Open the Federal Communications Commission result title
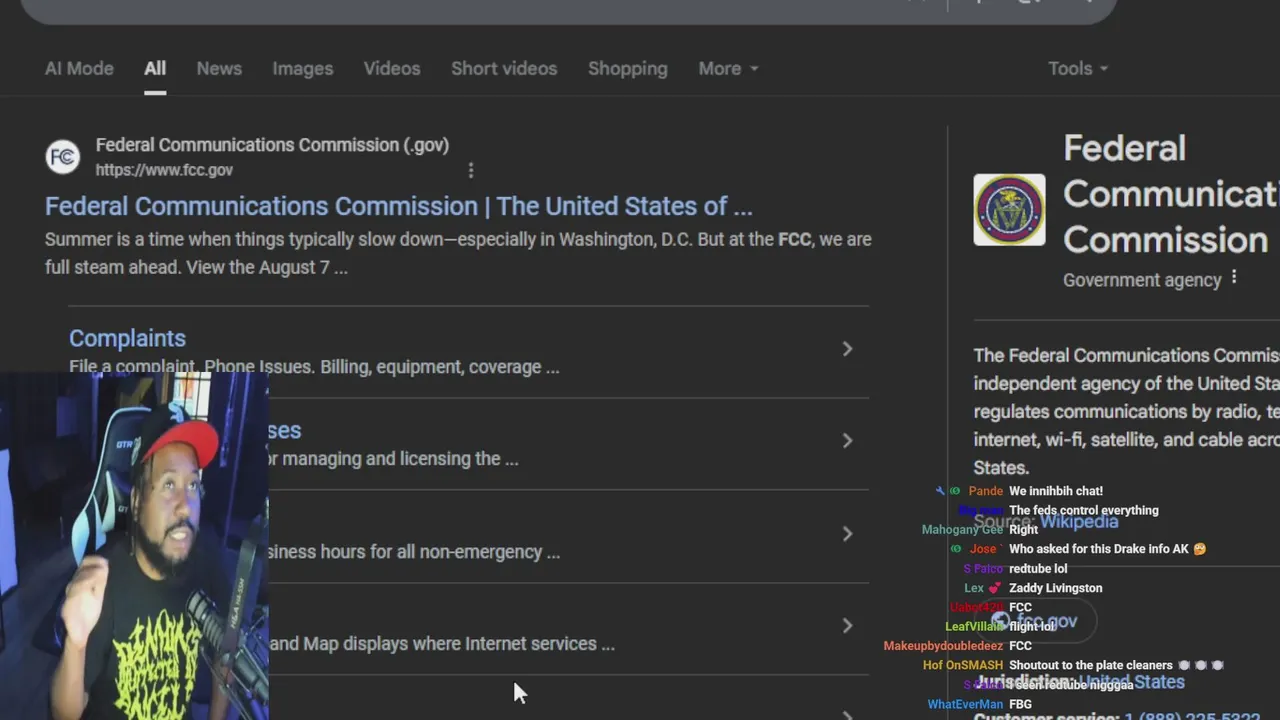Viewport: 1280px width, 720px height. coord(398,206)
